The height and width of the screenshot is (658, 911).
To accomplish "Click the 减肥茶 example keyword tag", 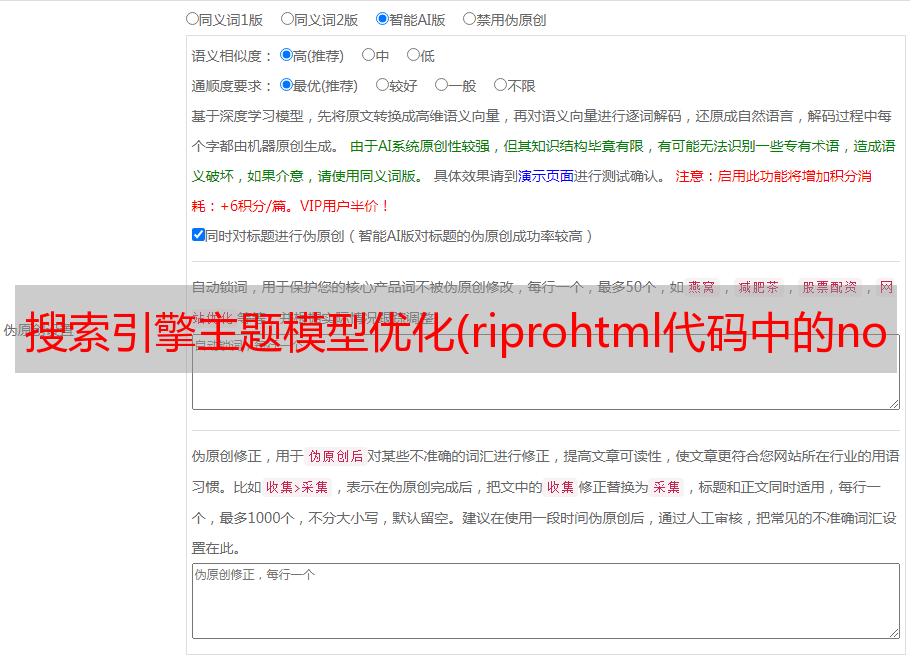I will [x=759, y=287].
